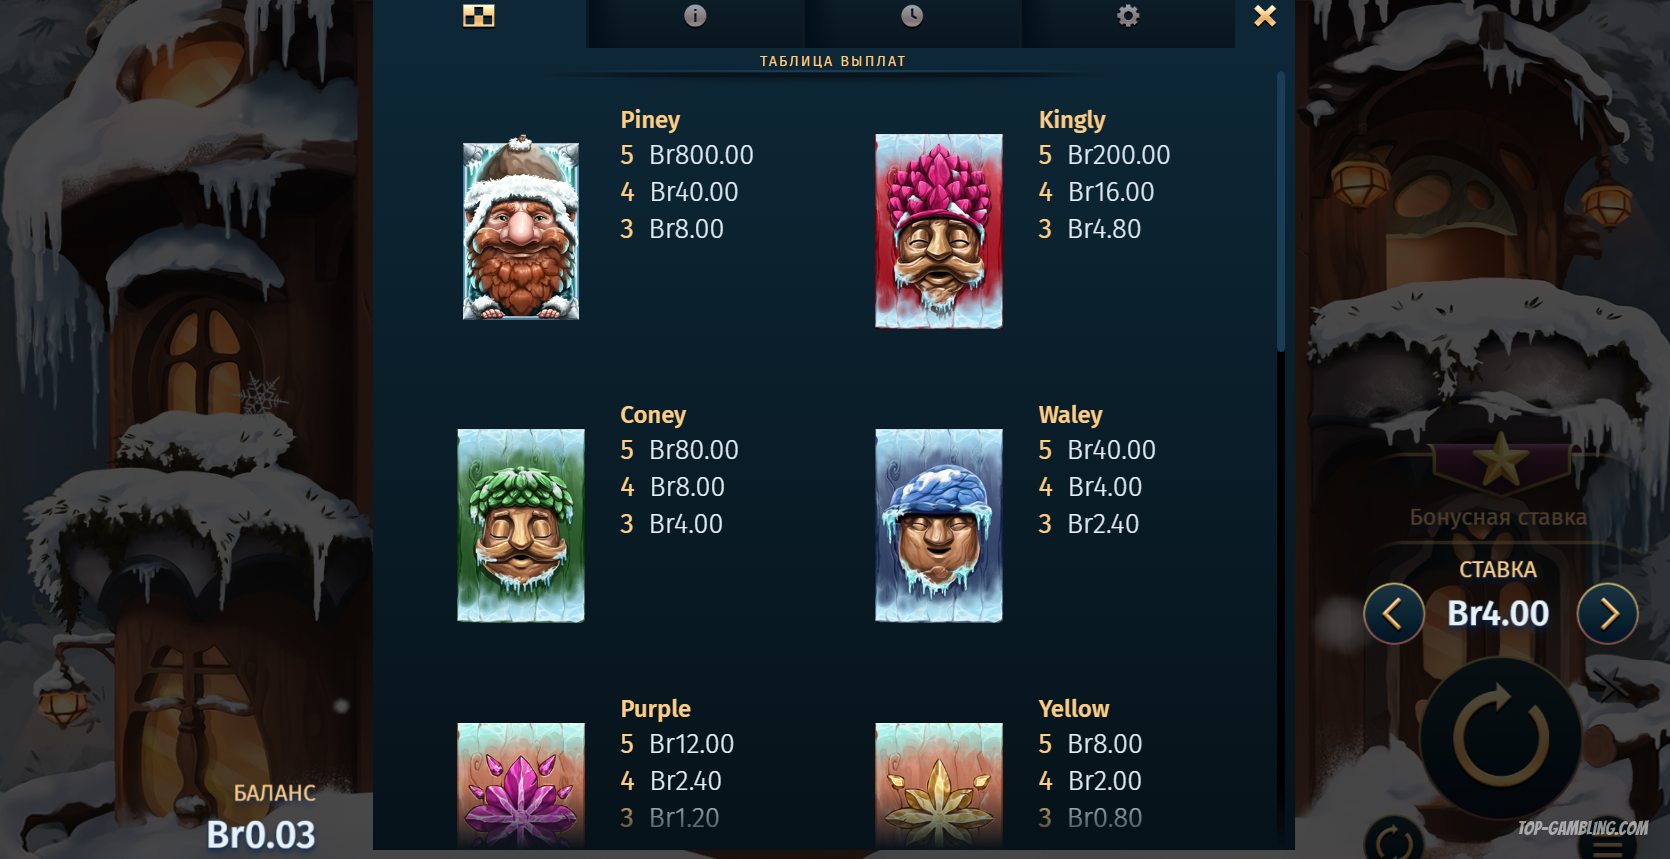Select the Yellow crystal symbol
The width and height of the screenshot is (1670, 859).
coord(939,786)
